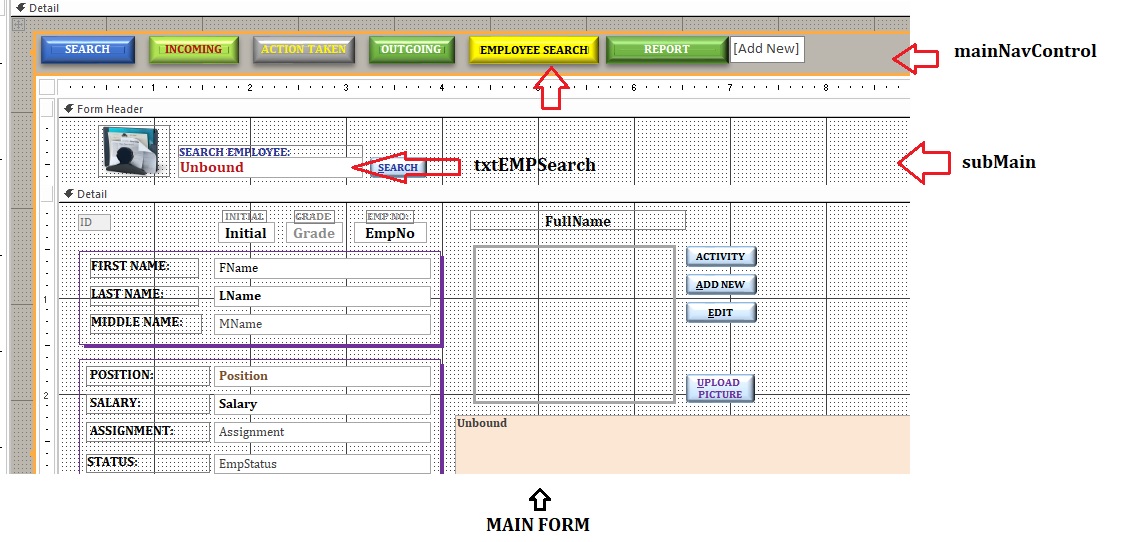Select the EmpNo text box
1126x542 pixels.
coord(390,233)
